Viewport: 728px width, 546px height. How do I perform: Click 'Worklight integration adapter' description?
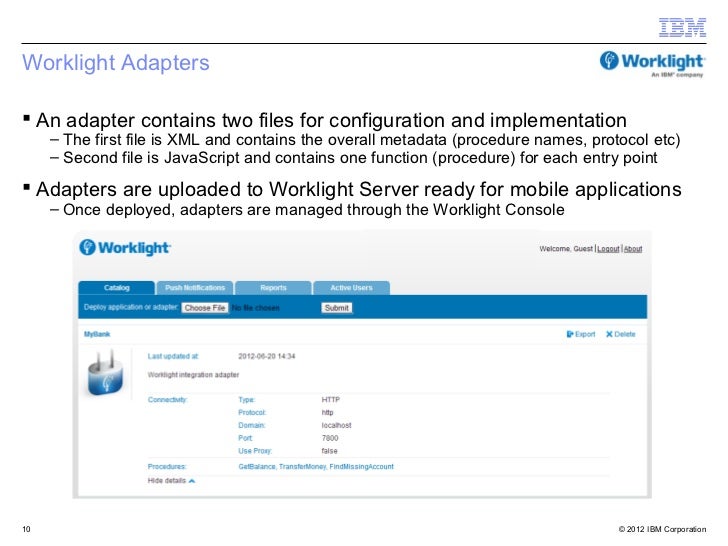(x=193, y=375)
